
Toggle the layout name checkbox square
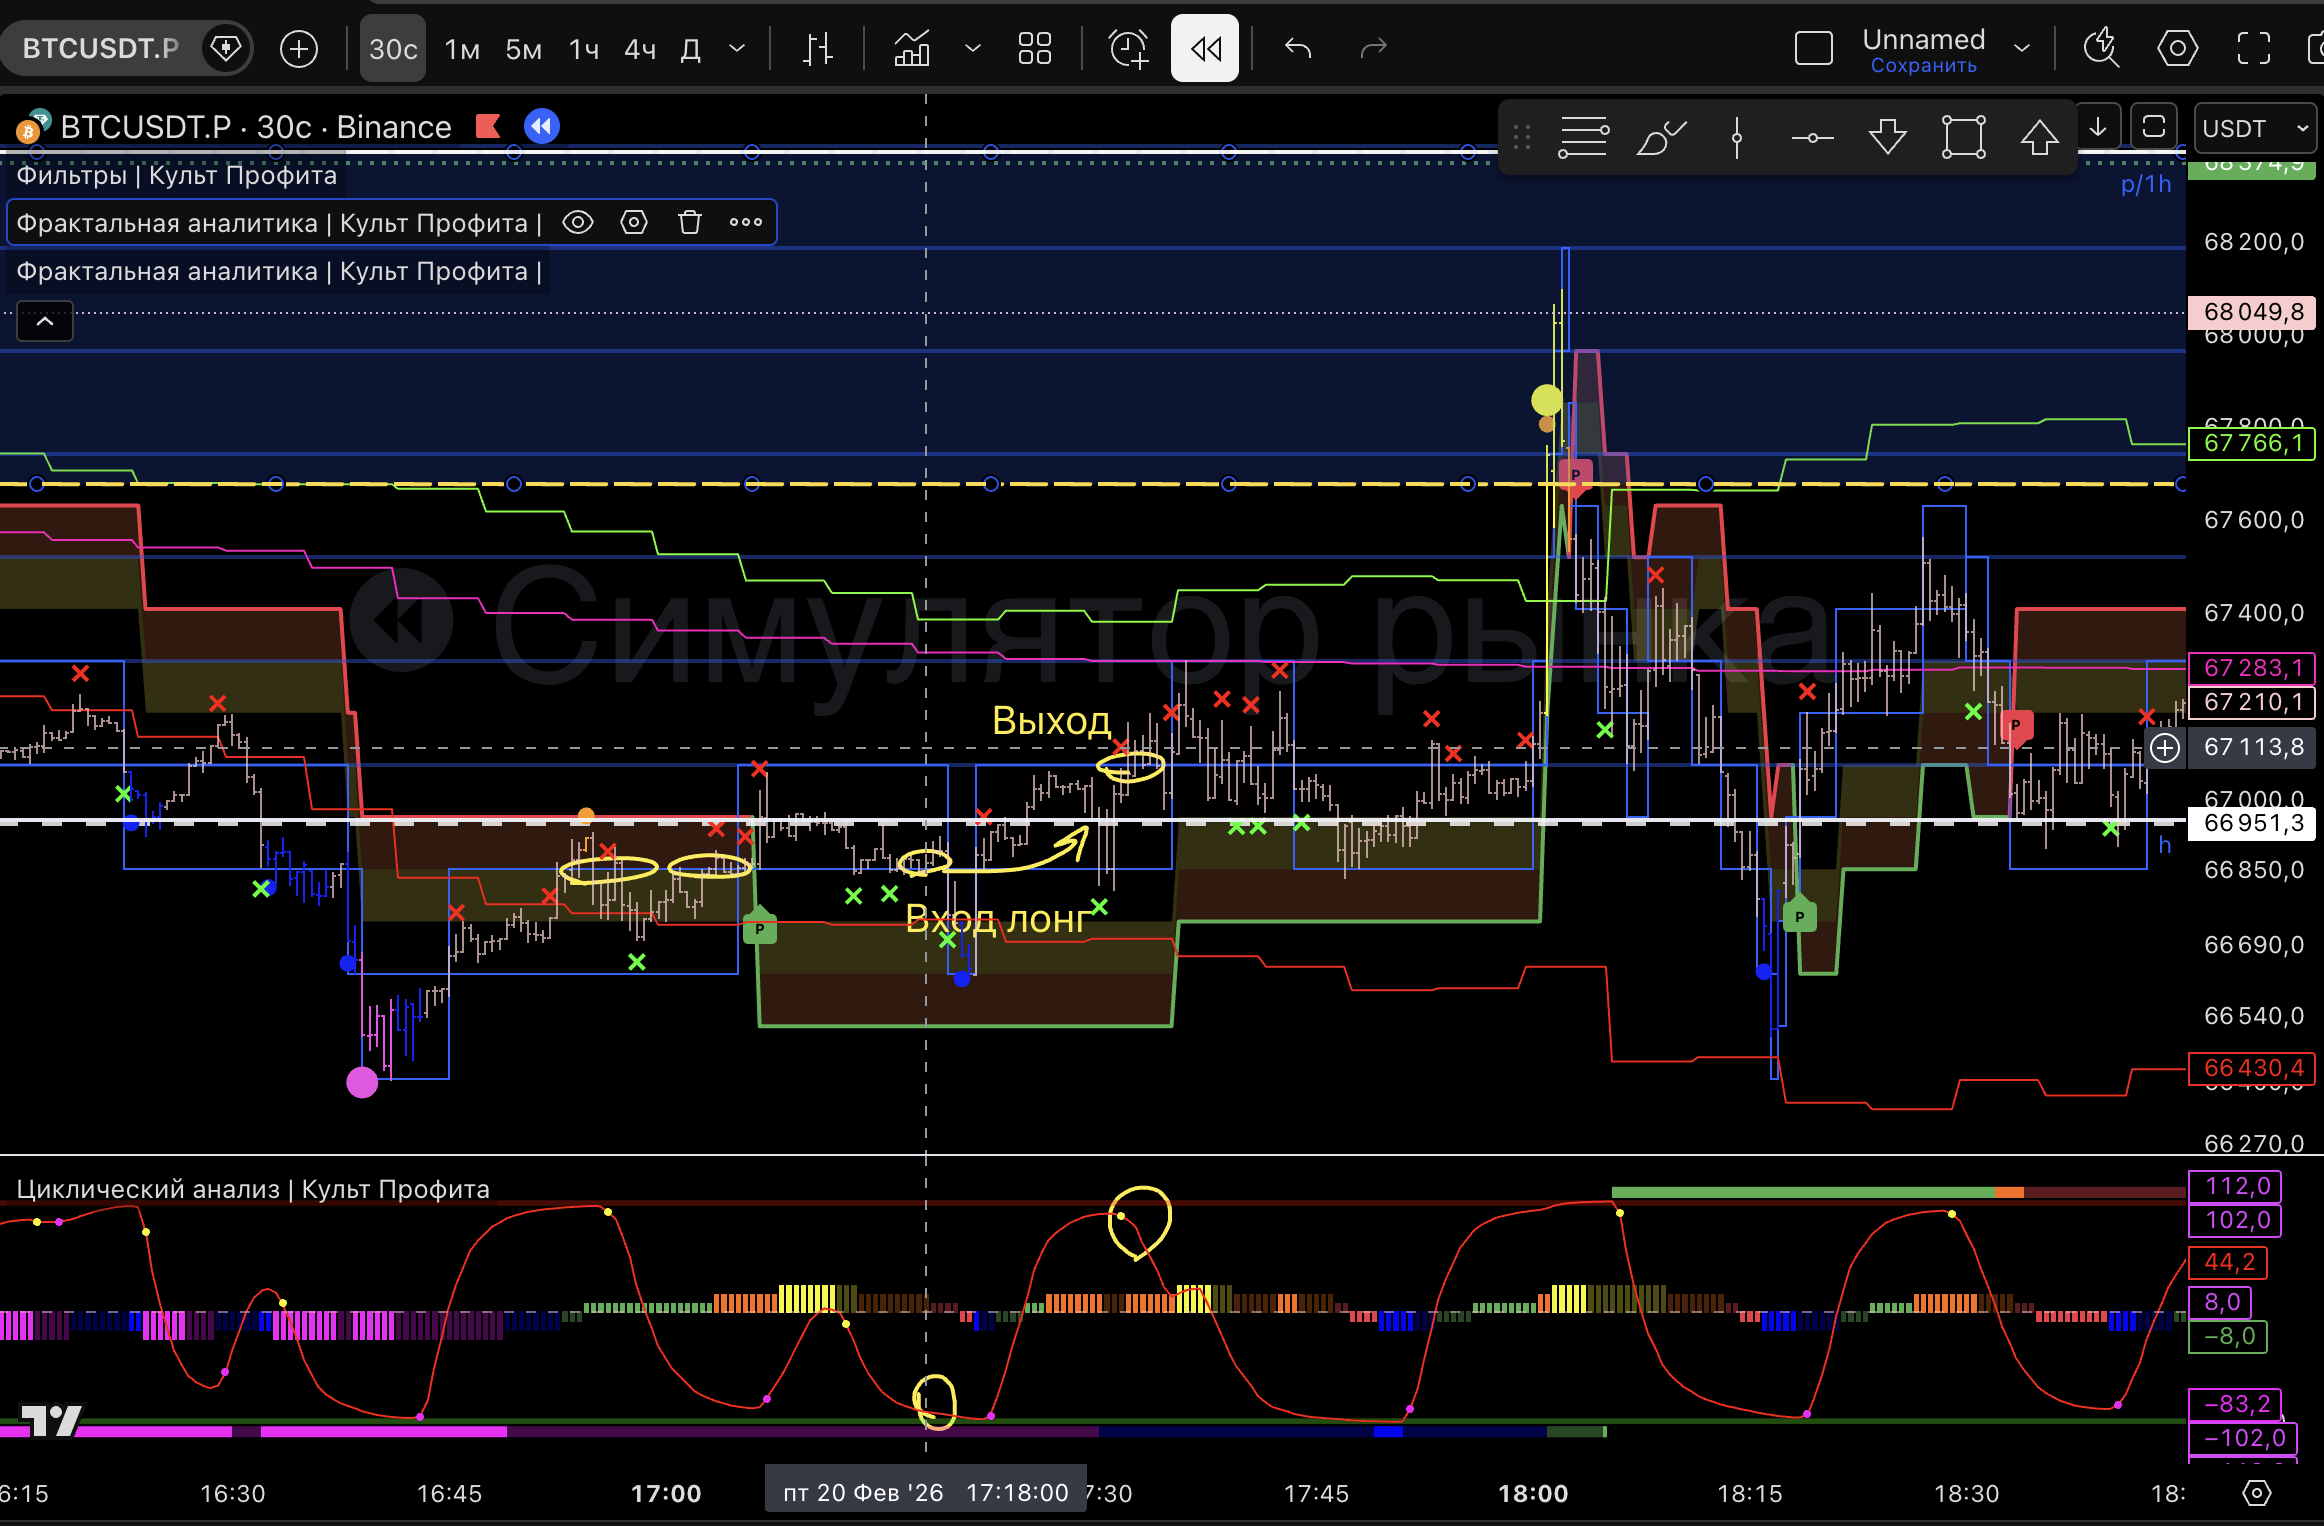click(1813, 48)
